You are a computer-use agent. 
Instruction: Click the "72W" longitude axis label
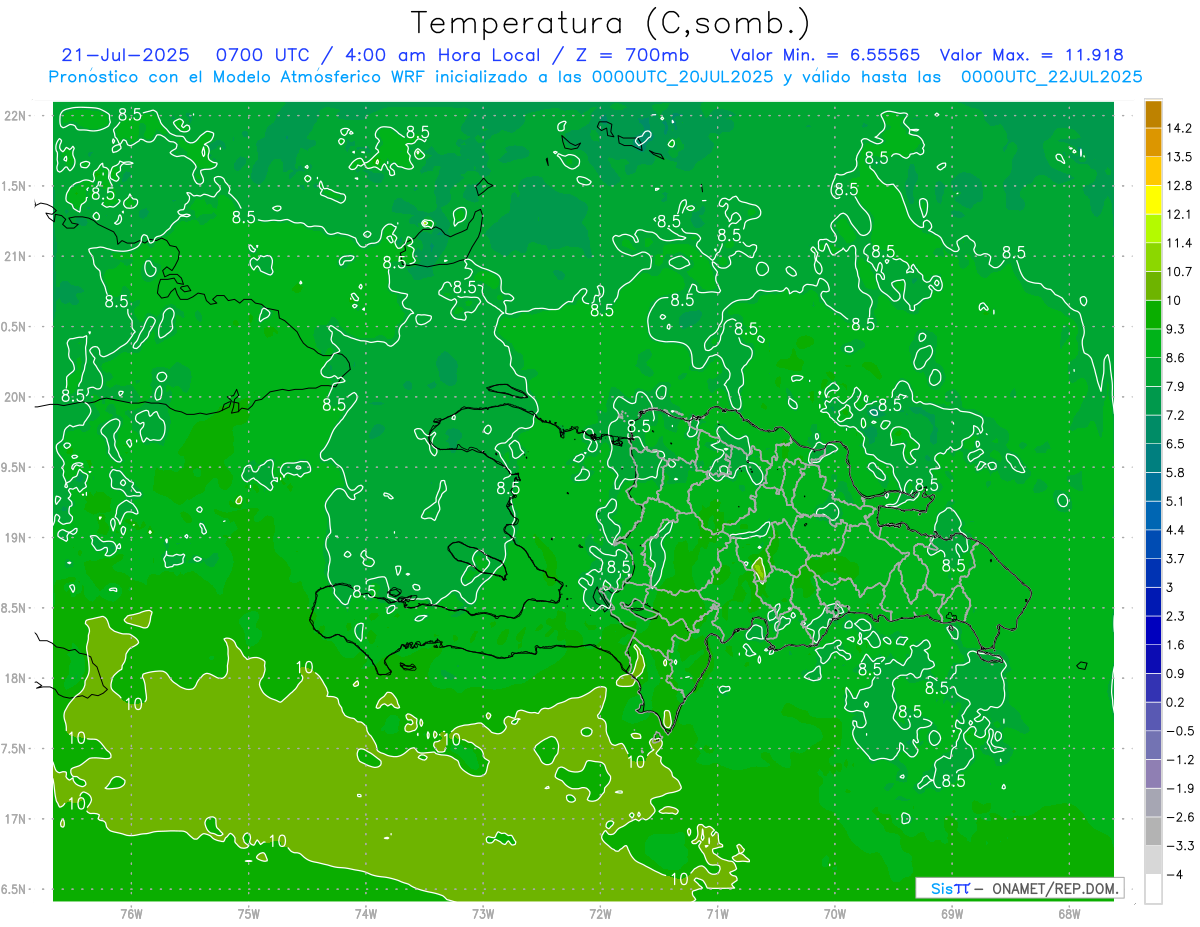tap(600, 914)
